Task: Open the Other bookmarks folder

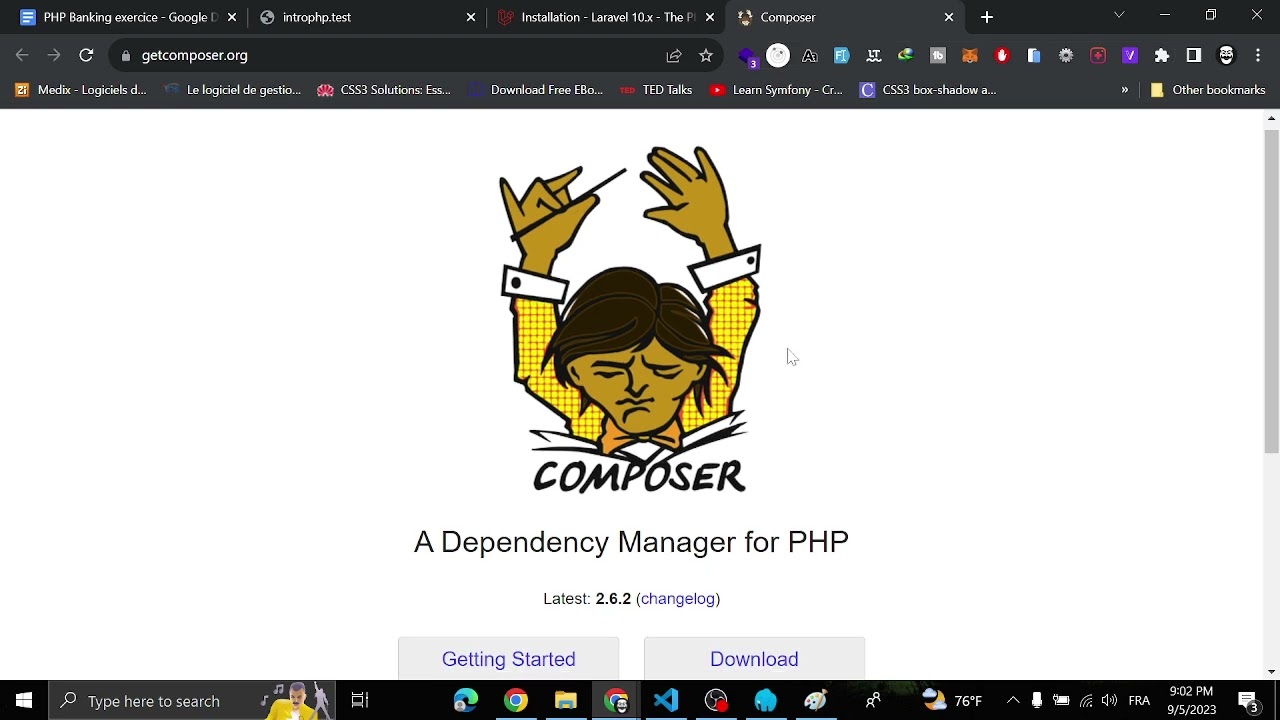Action: pos(1208,90)
